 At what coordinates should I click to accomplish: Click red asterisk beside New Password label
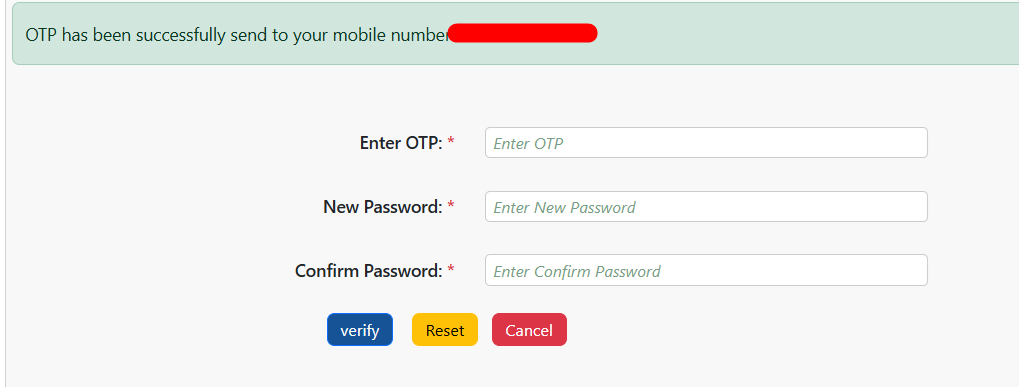tap(450, 205)
